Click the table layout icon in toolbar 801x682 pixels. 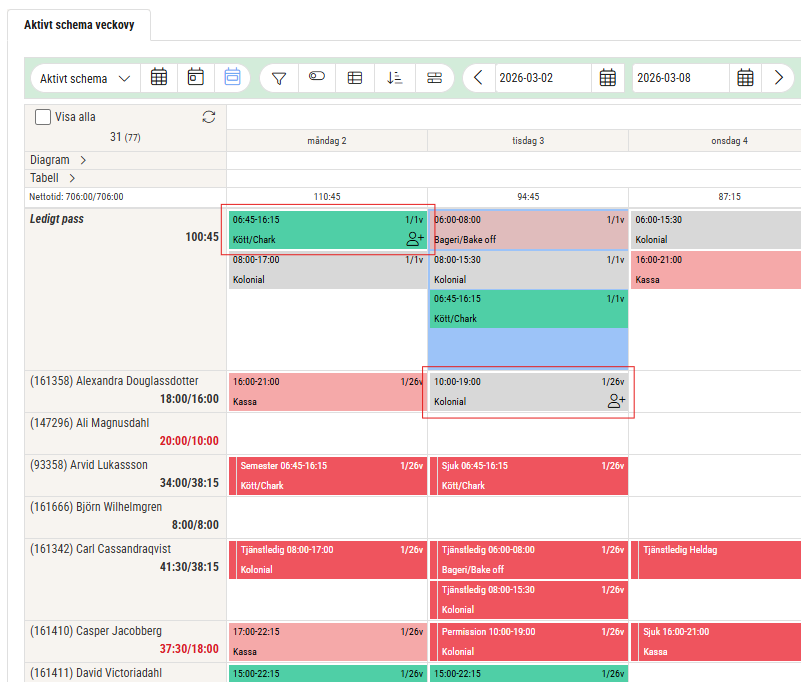coord(354,78)
